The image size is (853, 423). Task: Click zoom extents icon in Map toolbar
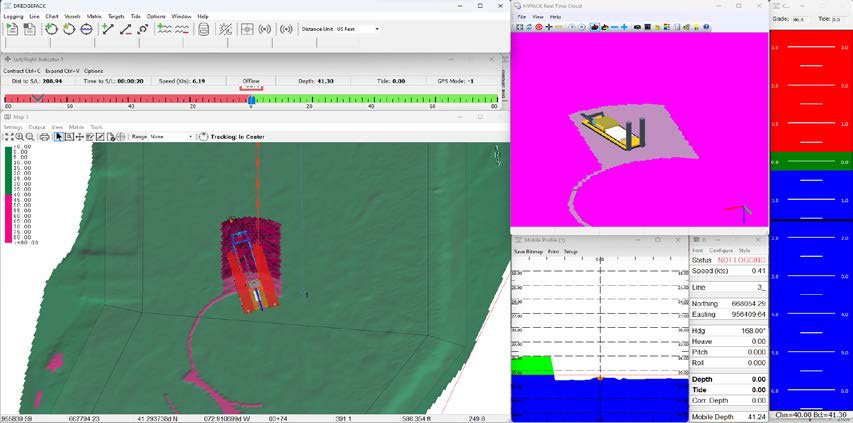pyautogui.click(x=9, y=136)
